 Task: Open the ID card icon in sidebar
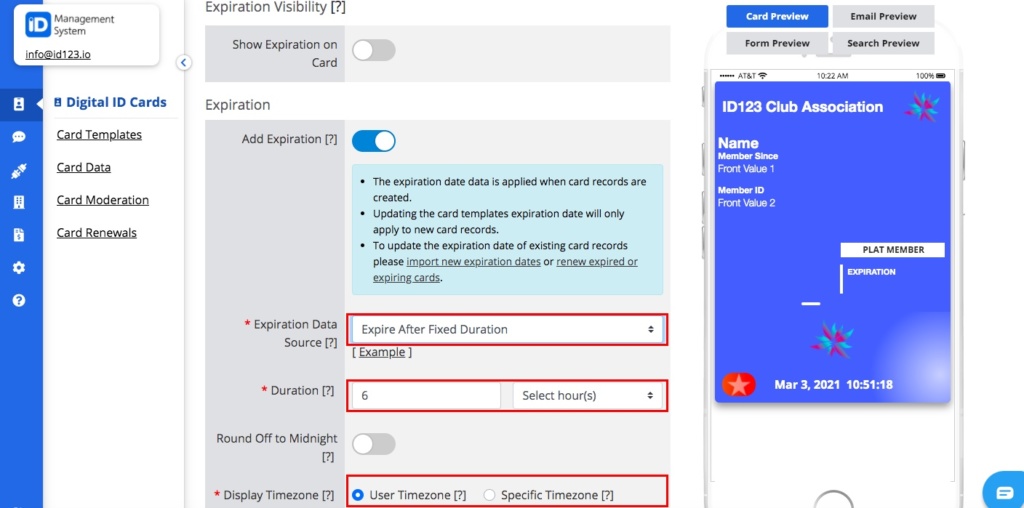click(x=19, y=104)
